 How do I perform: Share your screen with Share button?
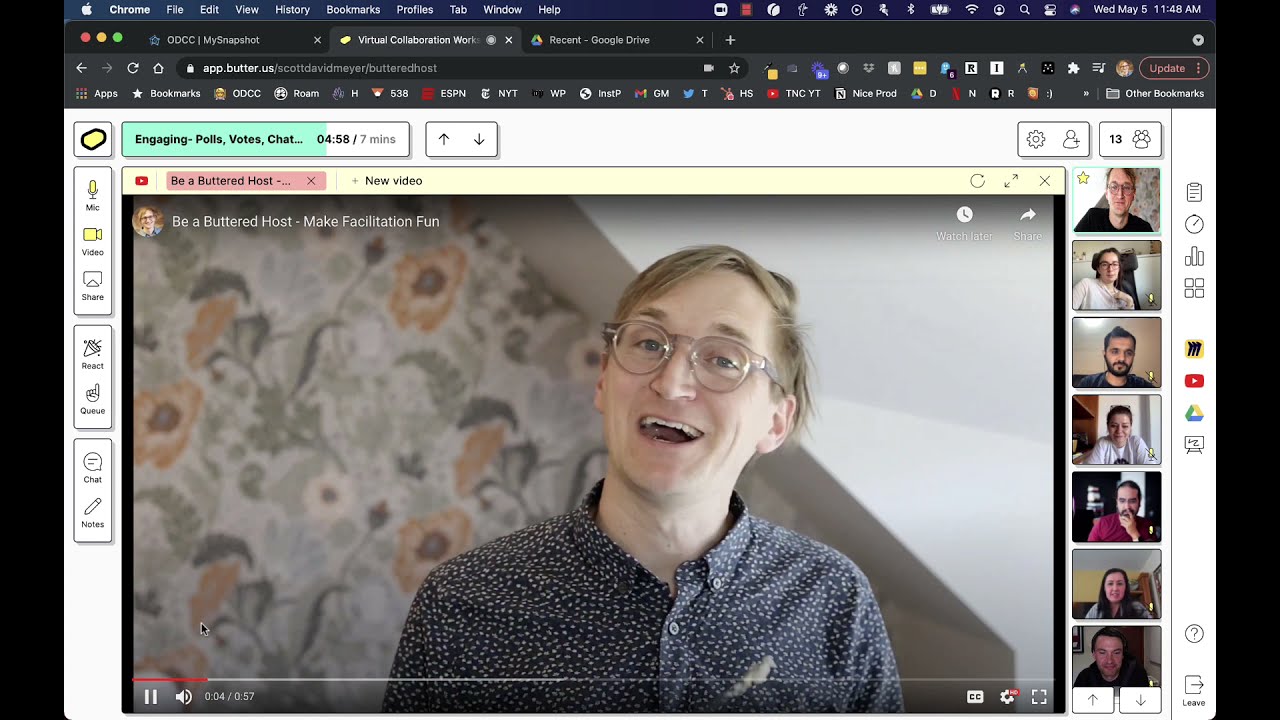click(92, 286)
